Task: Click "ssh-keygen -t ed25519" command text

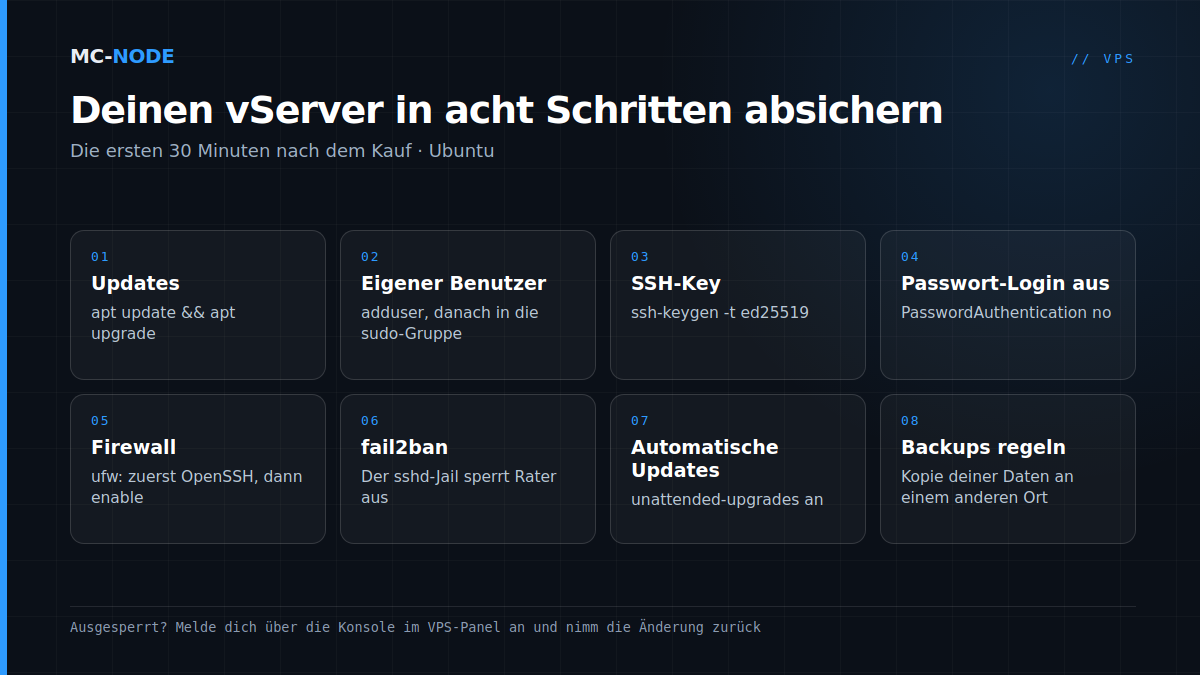Action: [720, 313]
